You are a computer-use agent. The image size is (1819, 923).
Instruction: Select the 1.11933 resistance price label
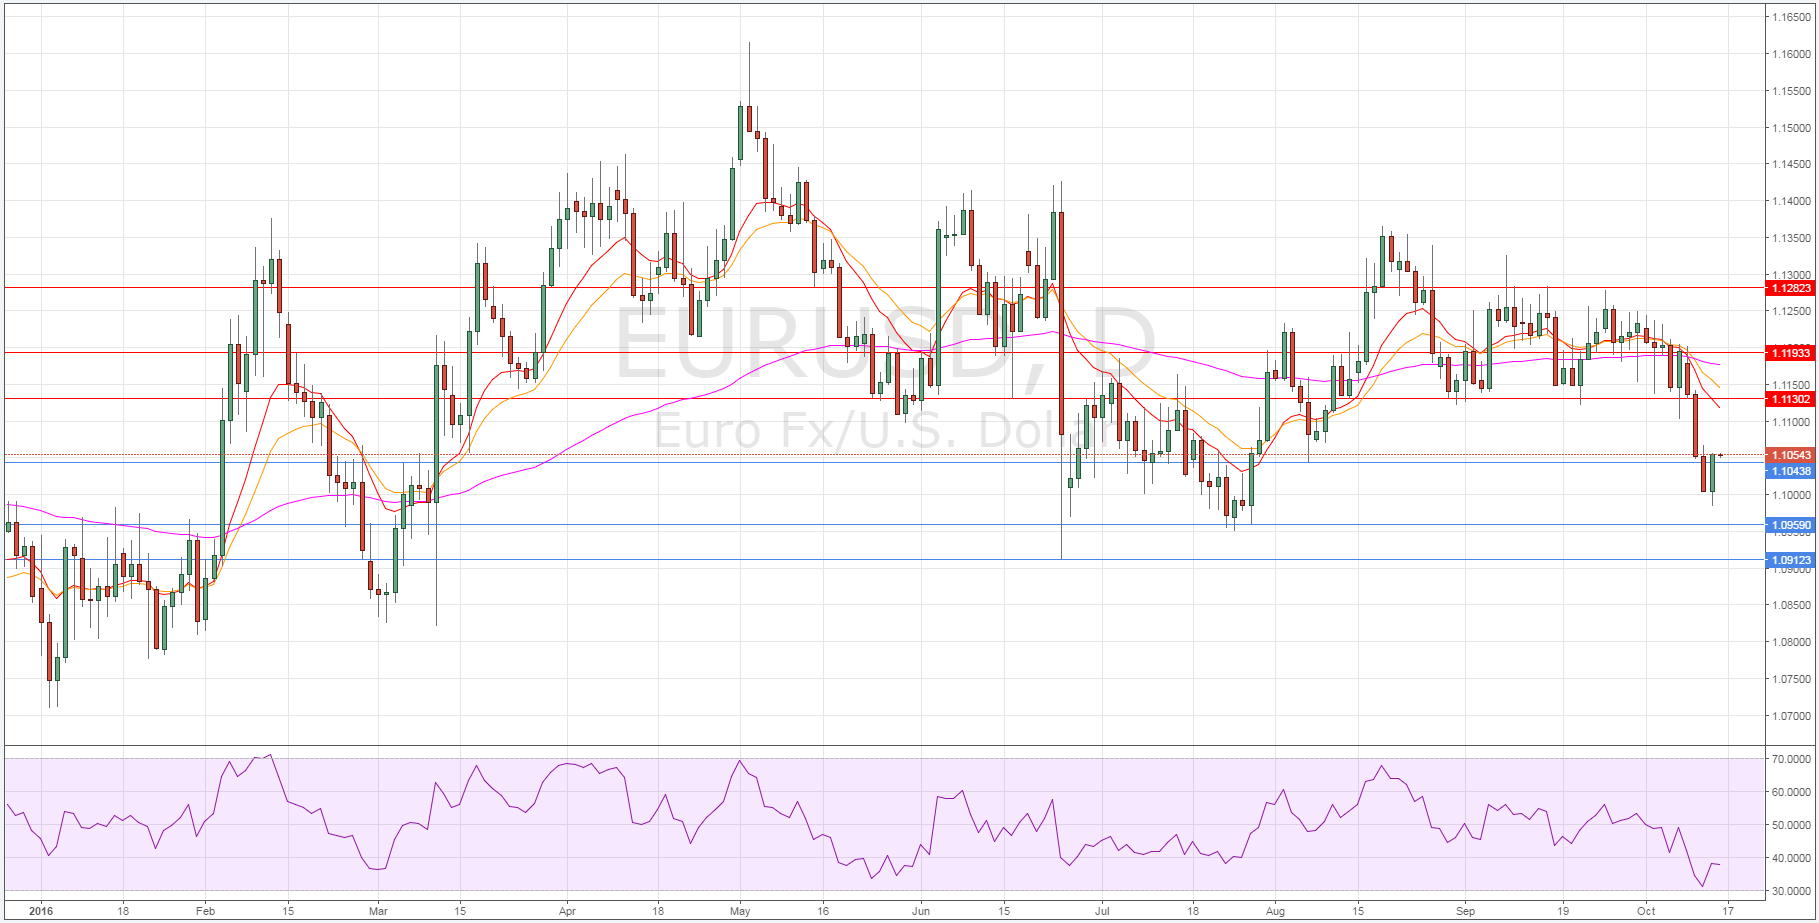point(1790,353)
